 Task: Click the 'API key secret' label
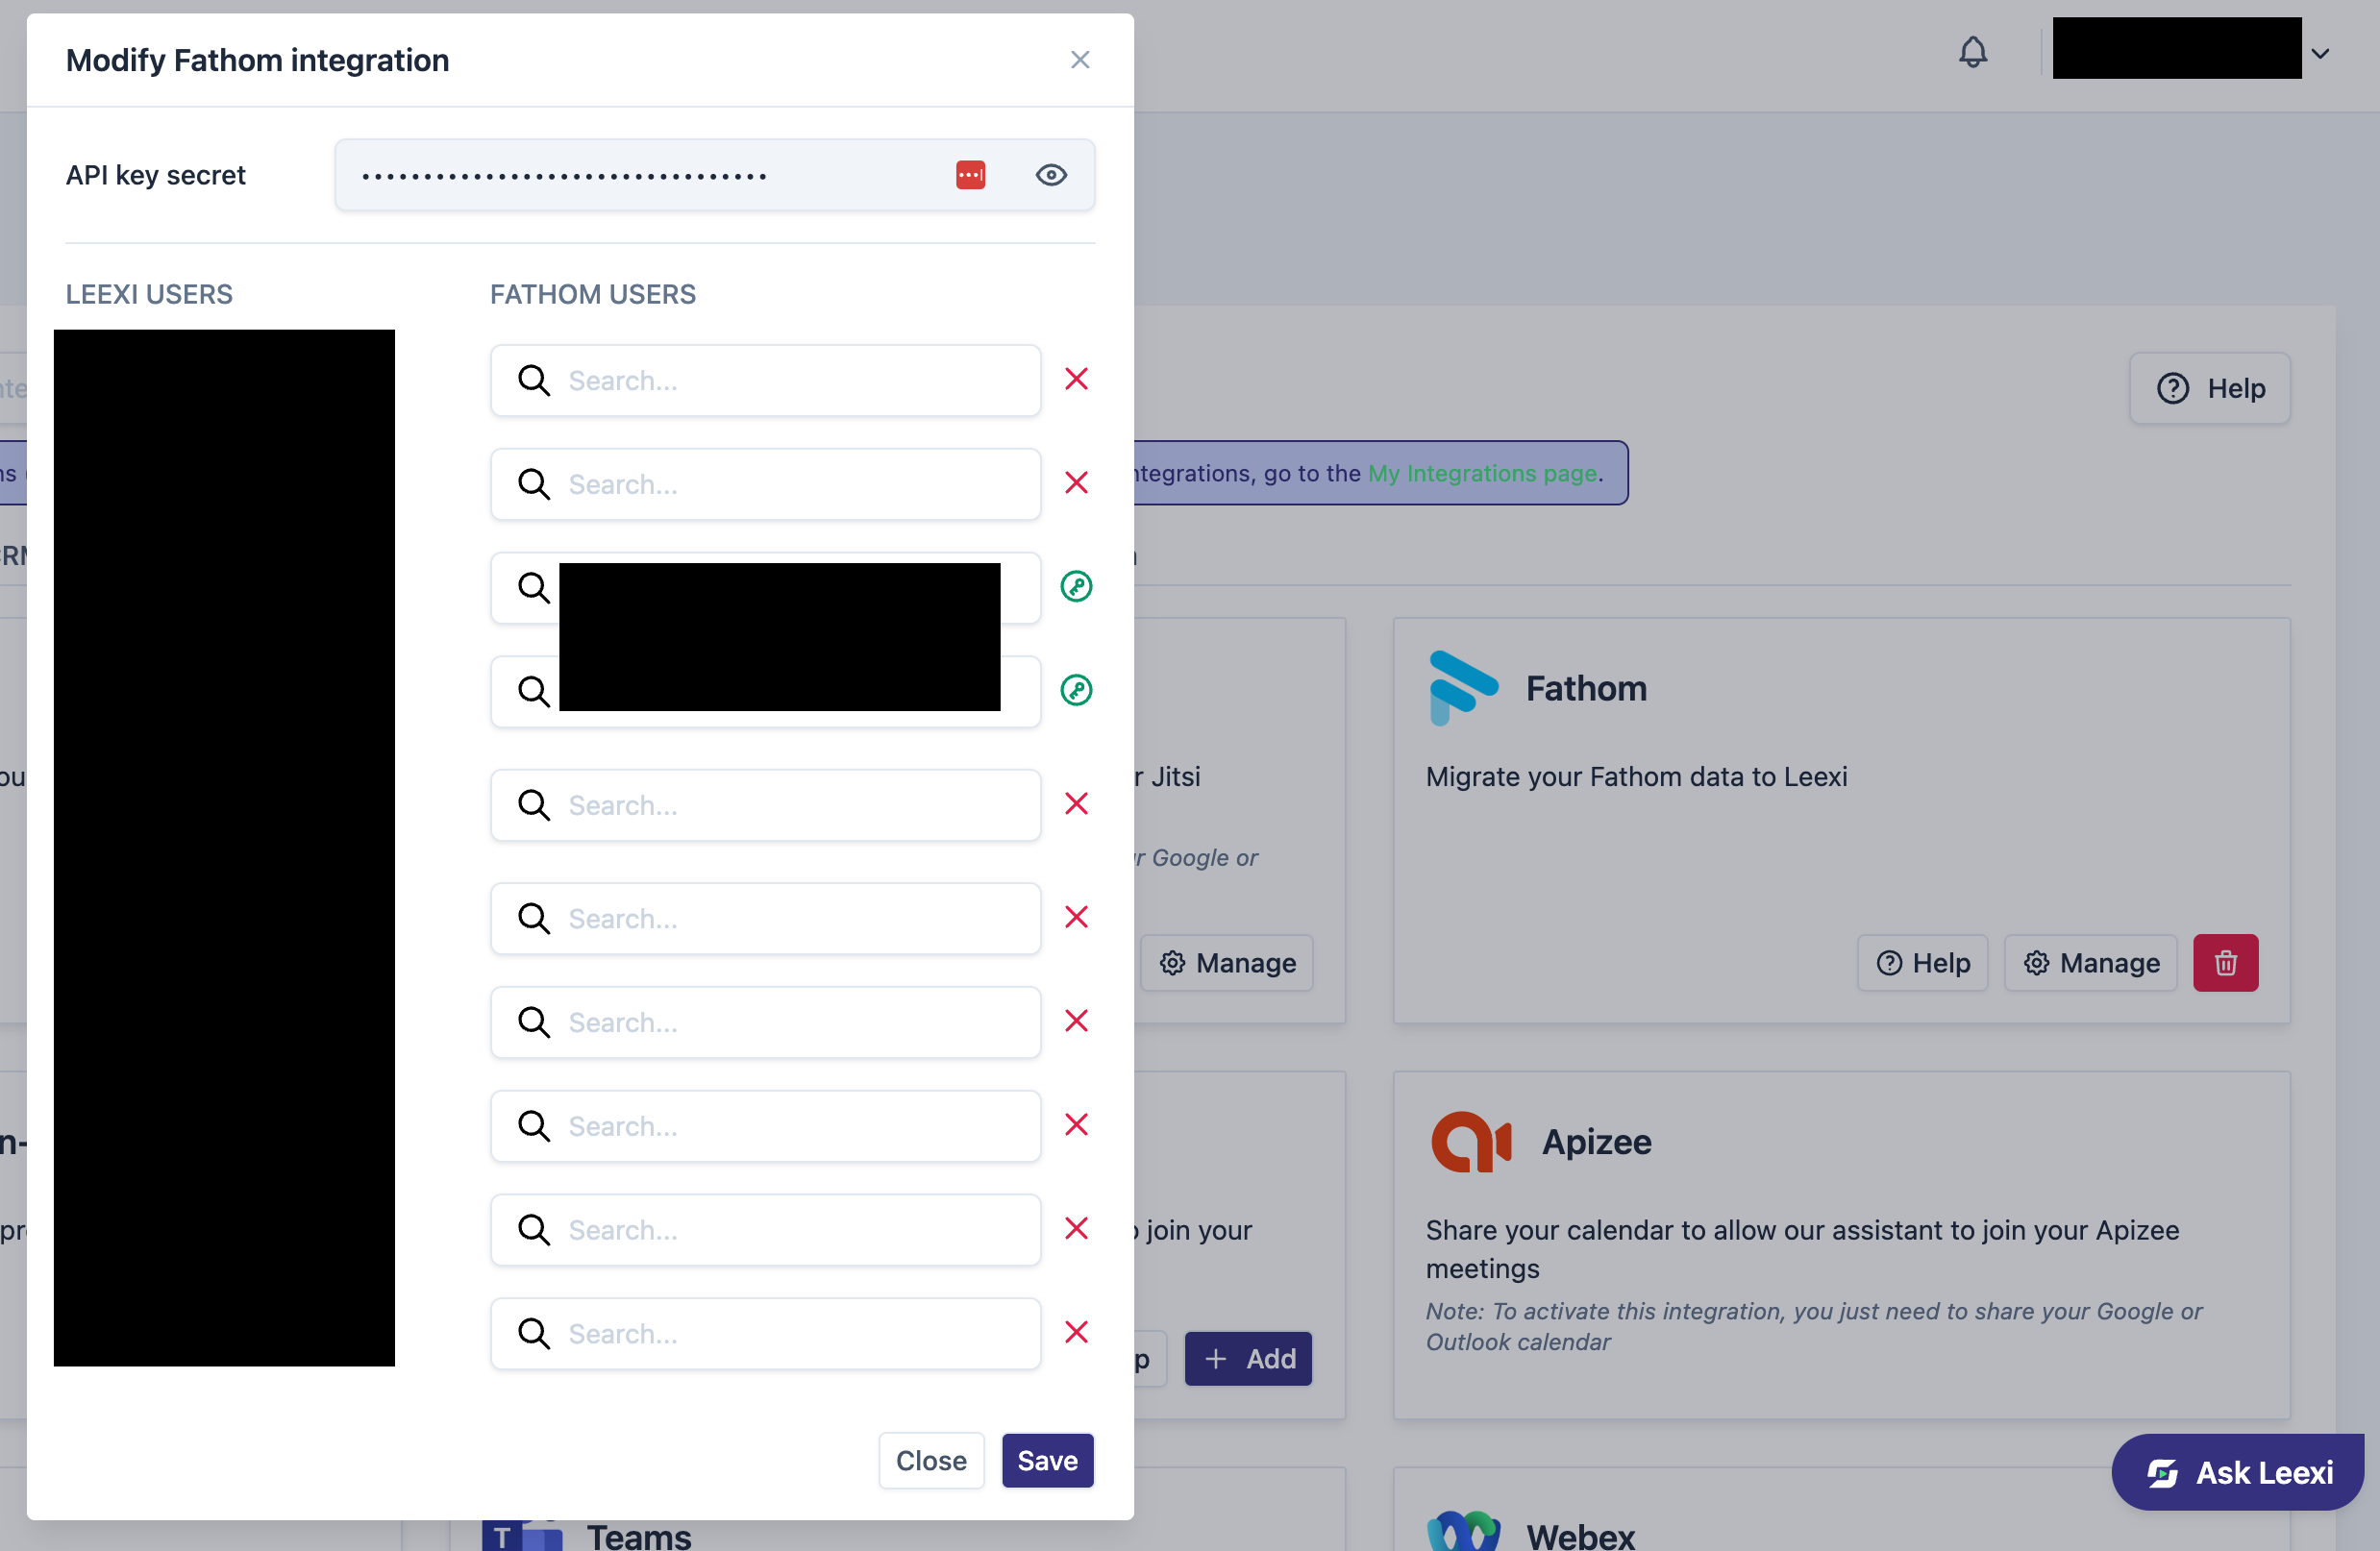tap(155, 175)
